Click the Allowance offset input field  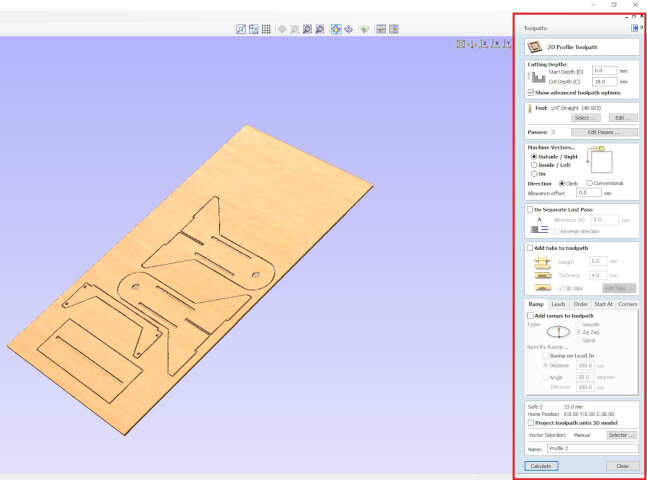589,193
